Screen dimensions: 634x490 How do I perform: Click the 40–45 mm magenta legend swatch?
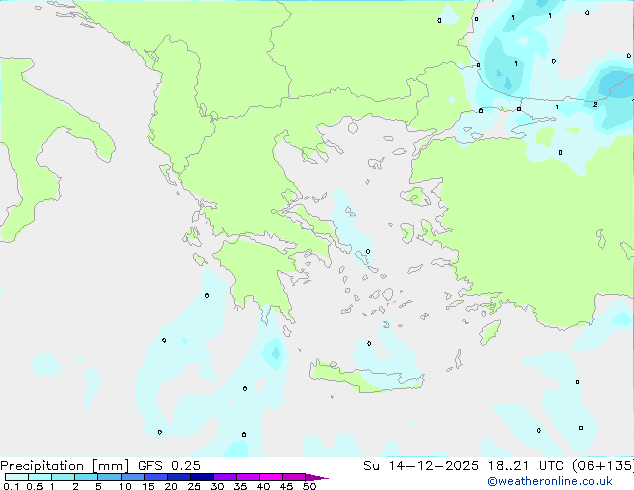[x=271, y=477]
